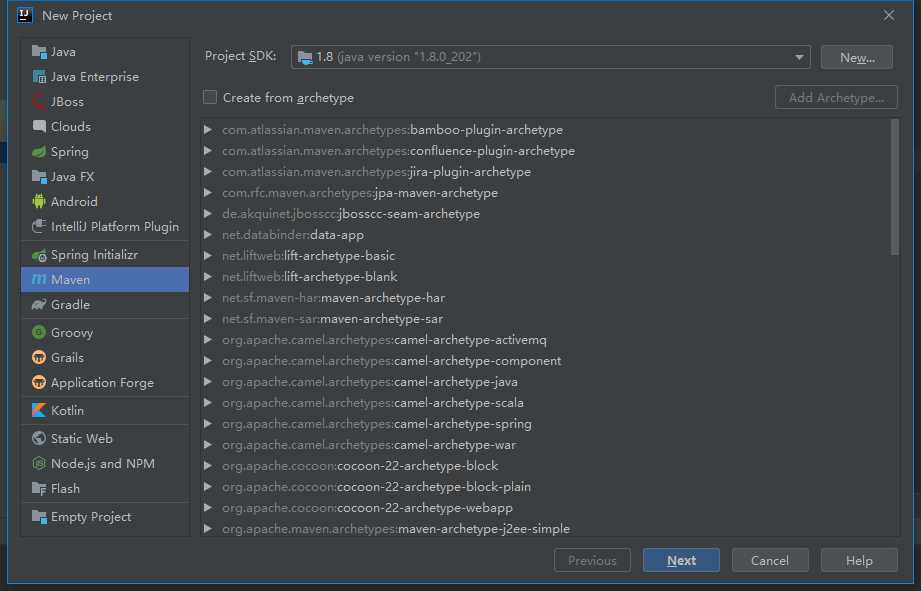Image resolution: width=921 pixels, height=591 pixels.
Task: Select the Java FX icon
Action: 39,176
